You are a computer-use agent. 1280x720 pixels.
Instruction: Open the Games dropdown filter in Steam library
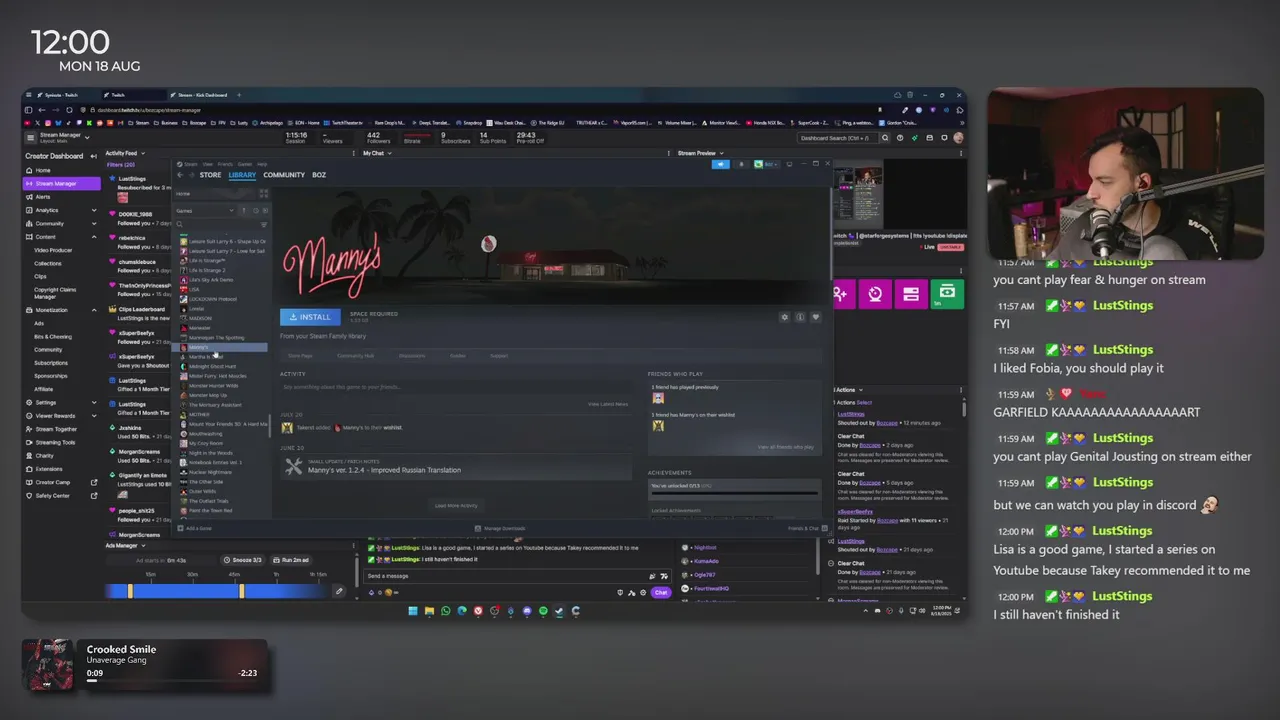[x=205, y=211]
